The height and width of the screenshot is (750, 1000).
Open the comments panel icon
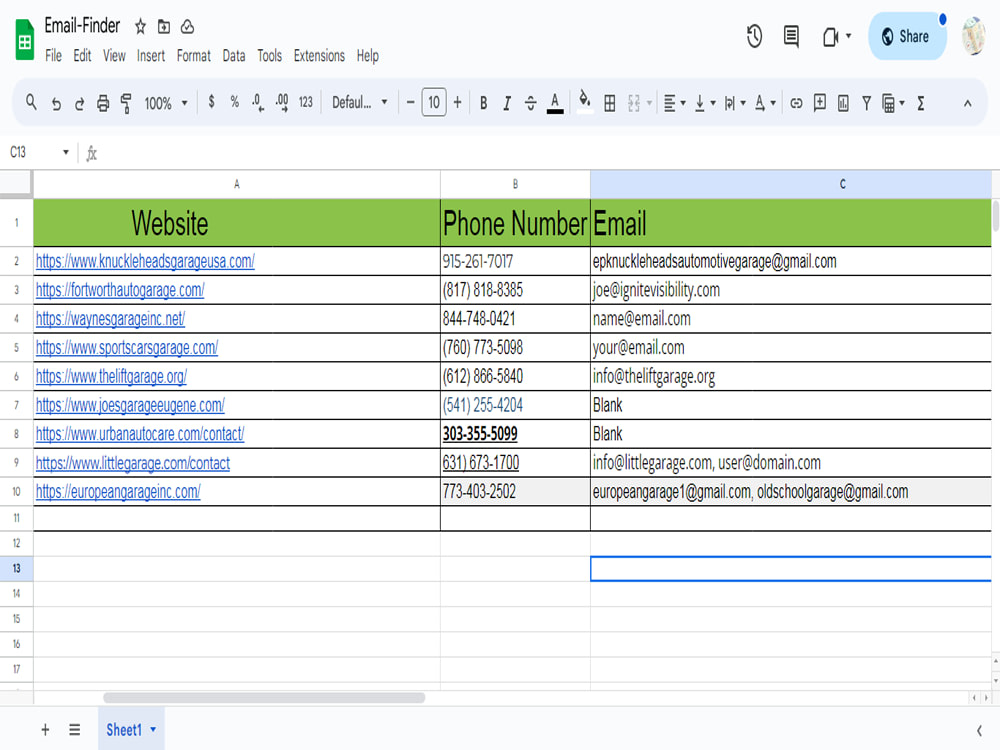click(791, 36)
